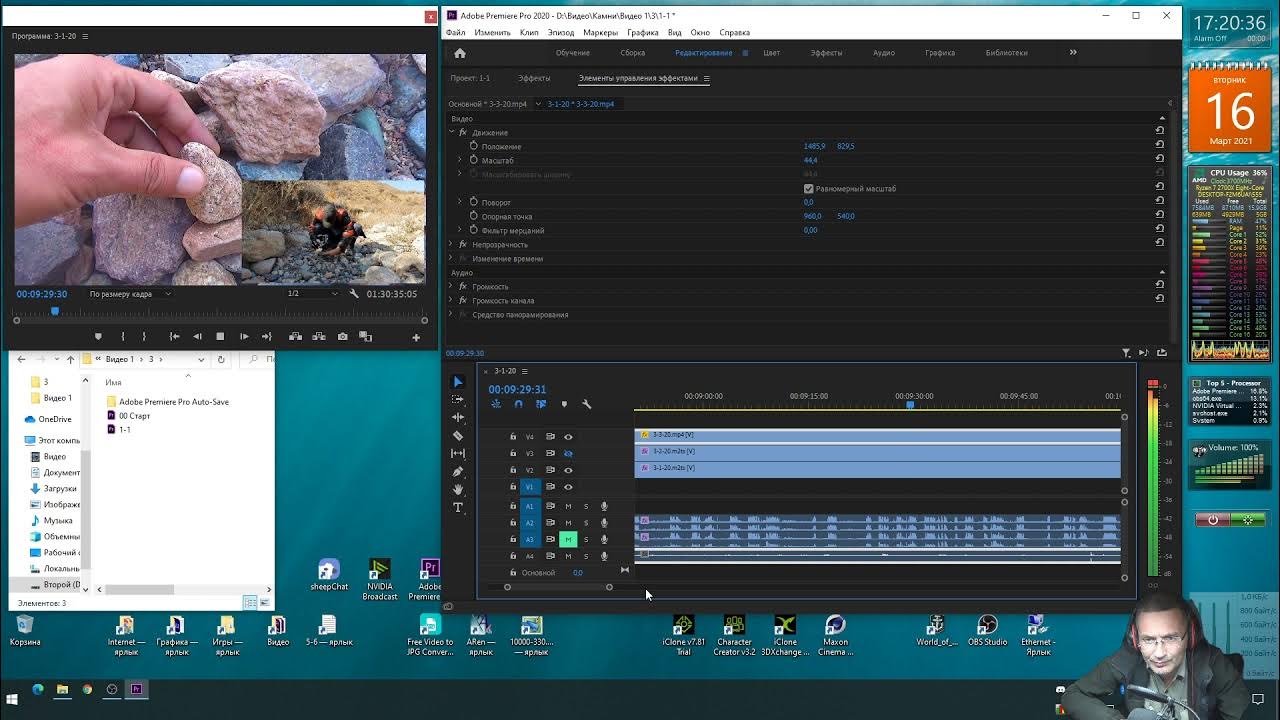Open timeline wrench display settings
This screenshot has width=1280, height=720.
tap(586, 405)
